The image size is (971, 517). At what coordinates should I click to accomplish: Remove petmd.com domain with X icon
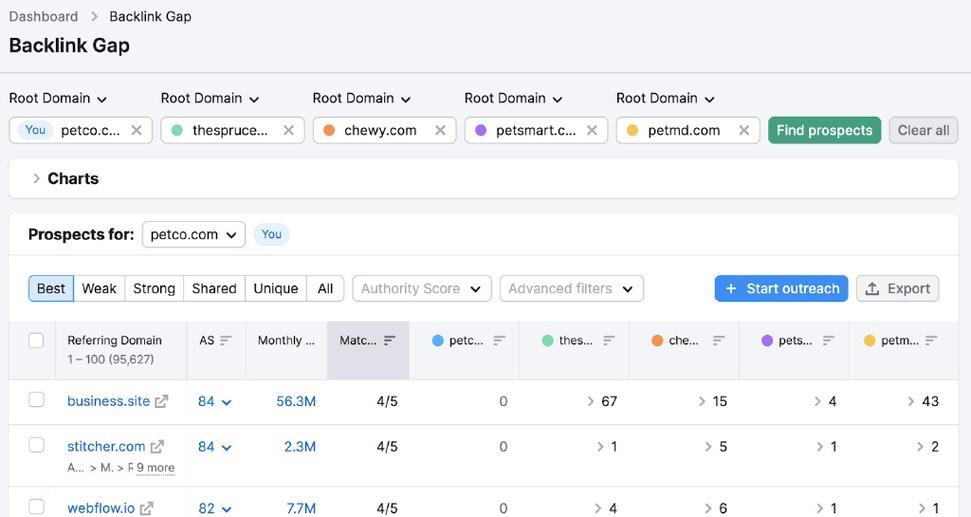(744, 131)
